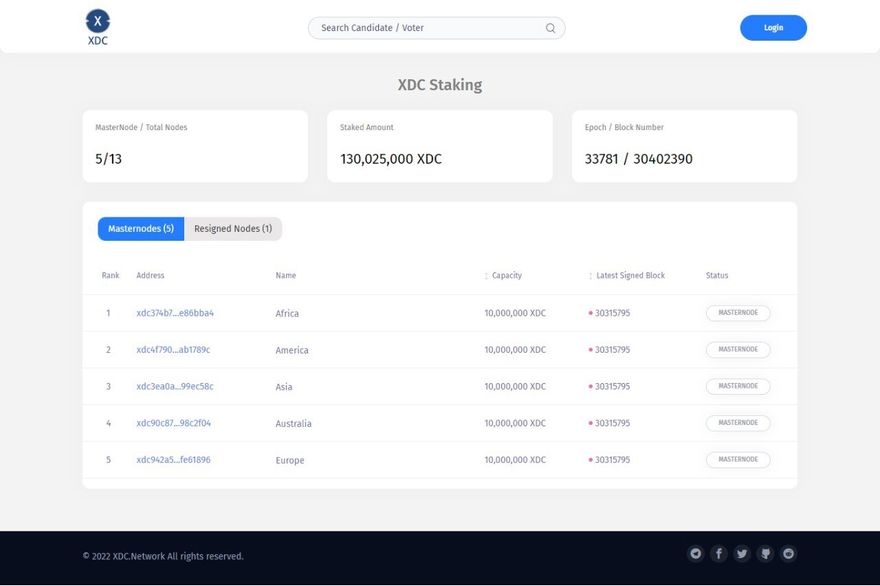Viewport: 880px width, 586px height.
Task: Open the Telegram link in footer
Action: pyautogui.click(x=695, y=554)
